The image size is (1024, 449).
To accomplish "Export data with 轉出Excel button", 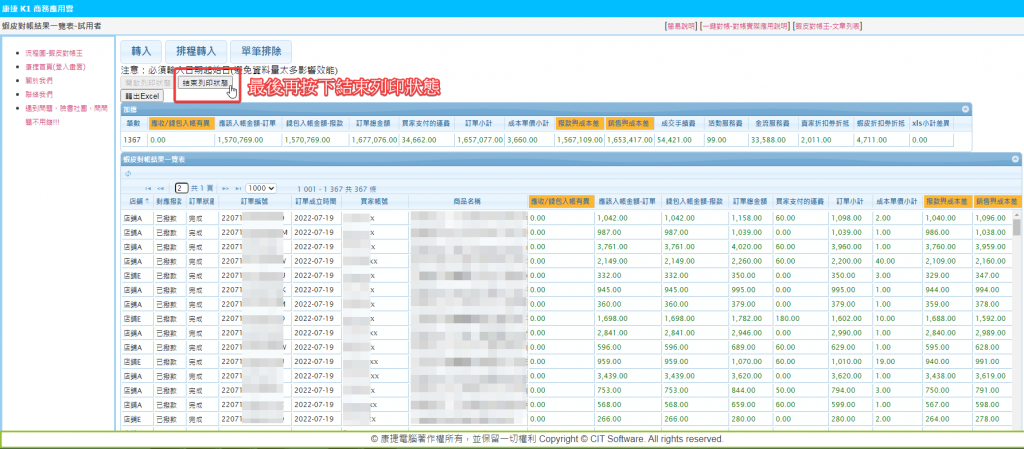I will pos(143,94).
